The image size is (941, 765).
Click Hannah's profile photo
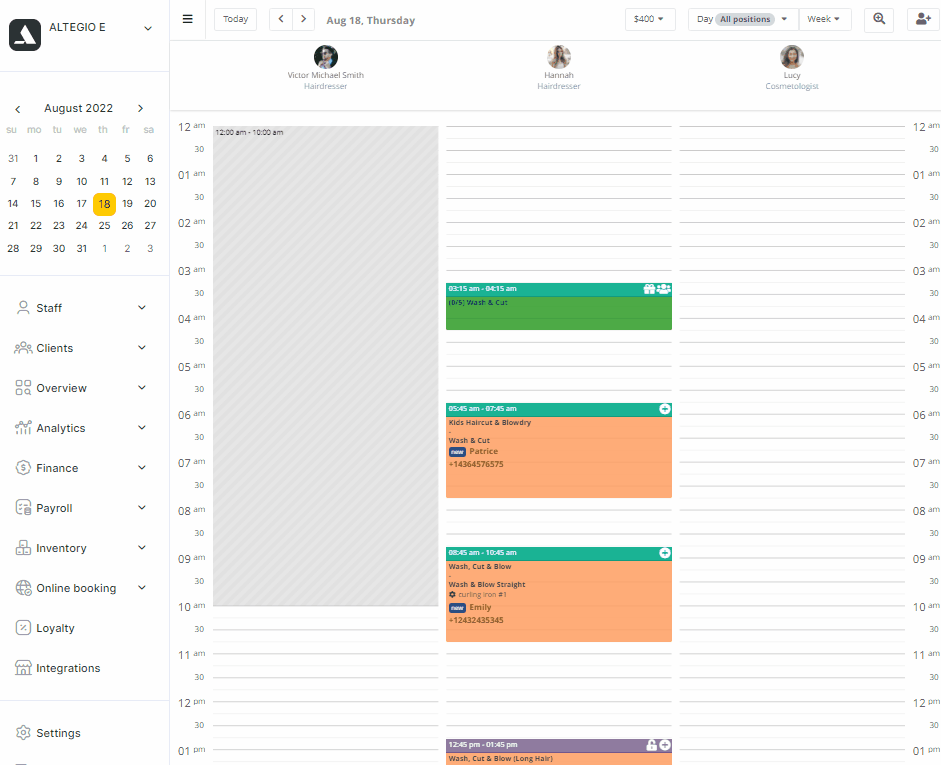[x=559, y=57]
